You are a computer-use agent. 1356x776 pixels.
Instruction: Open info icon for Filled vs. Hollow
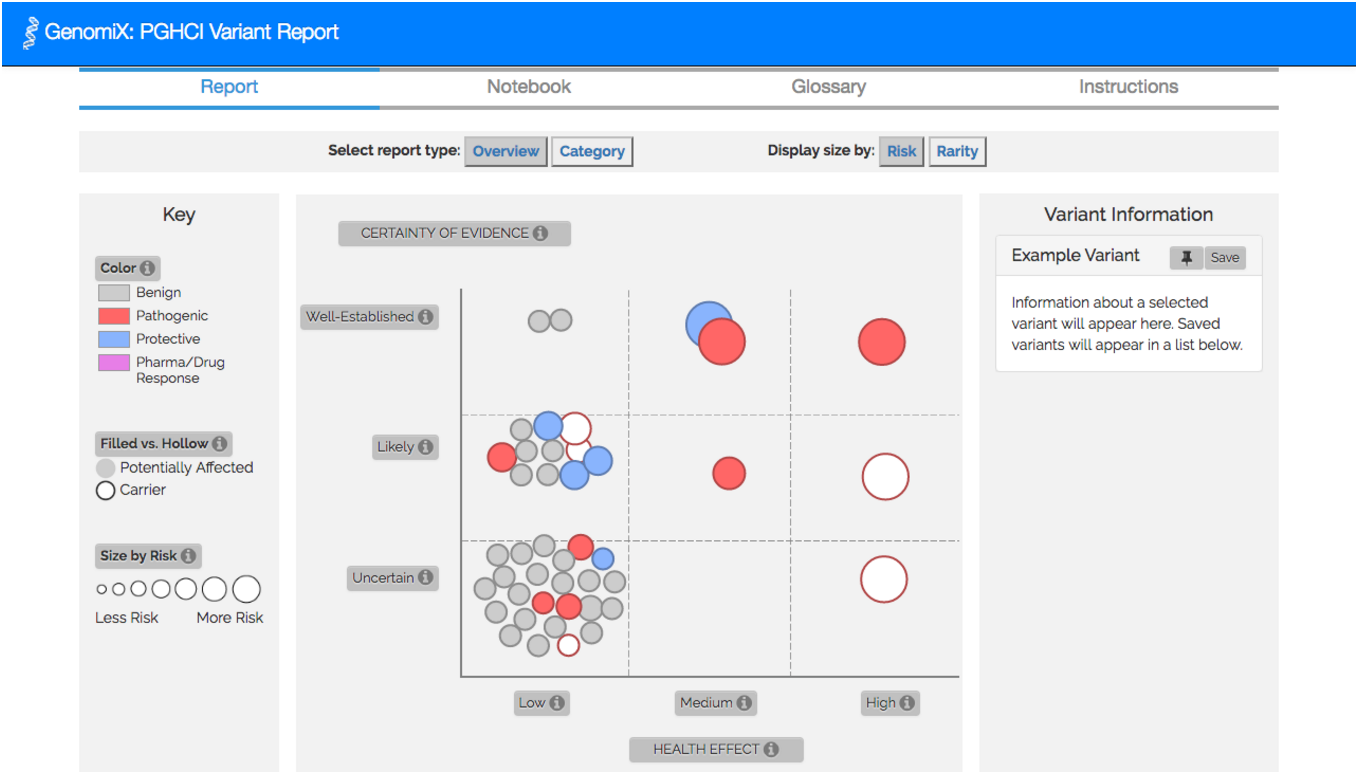[219, 444]
